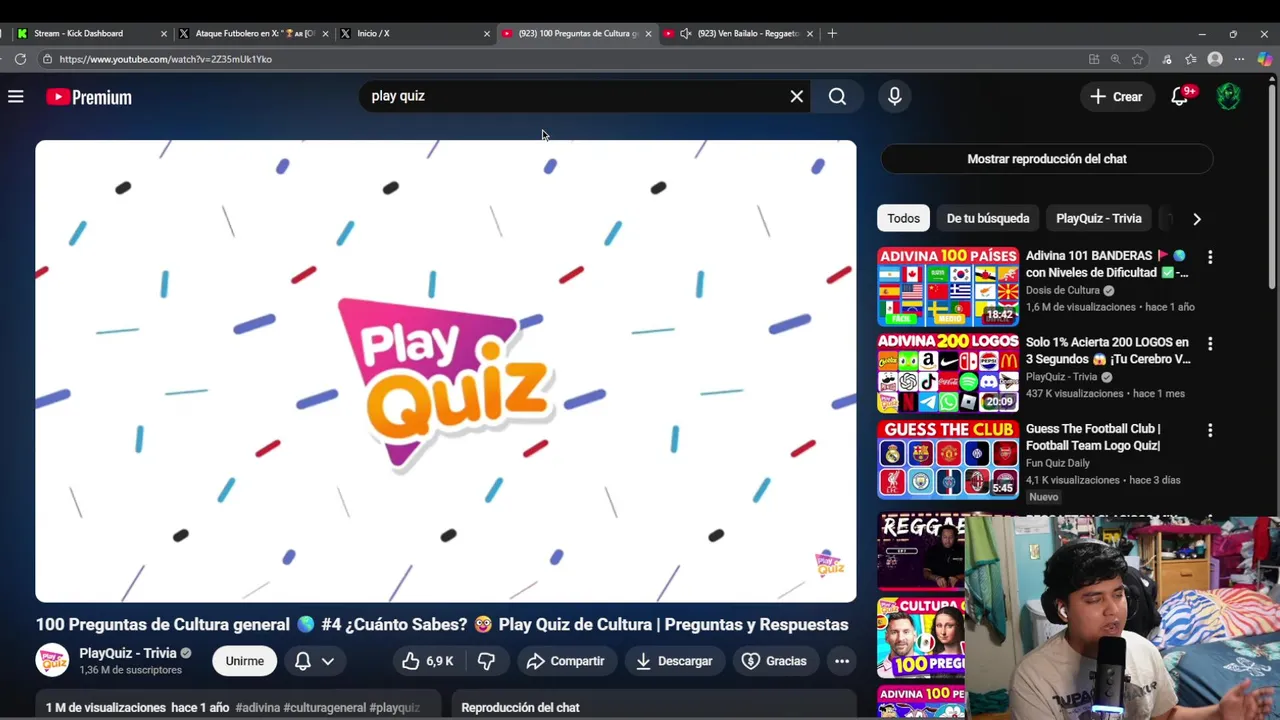Close the Inicio / X tab

(487, 33)
